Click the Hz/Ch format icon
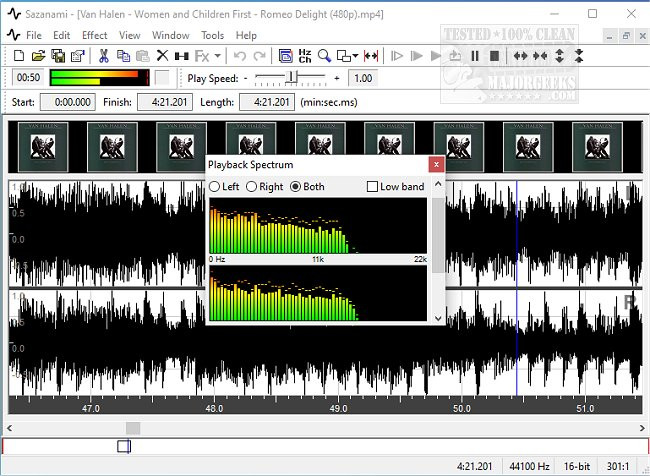Viewport: 650px width, 476px height. pyautogui.click(x=305, y=56)
